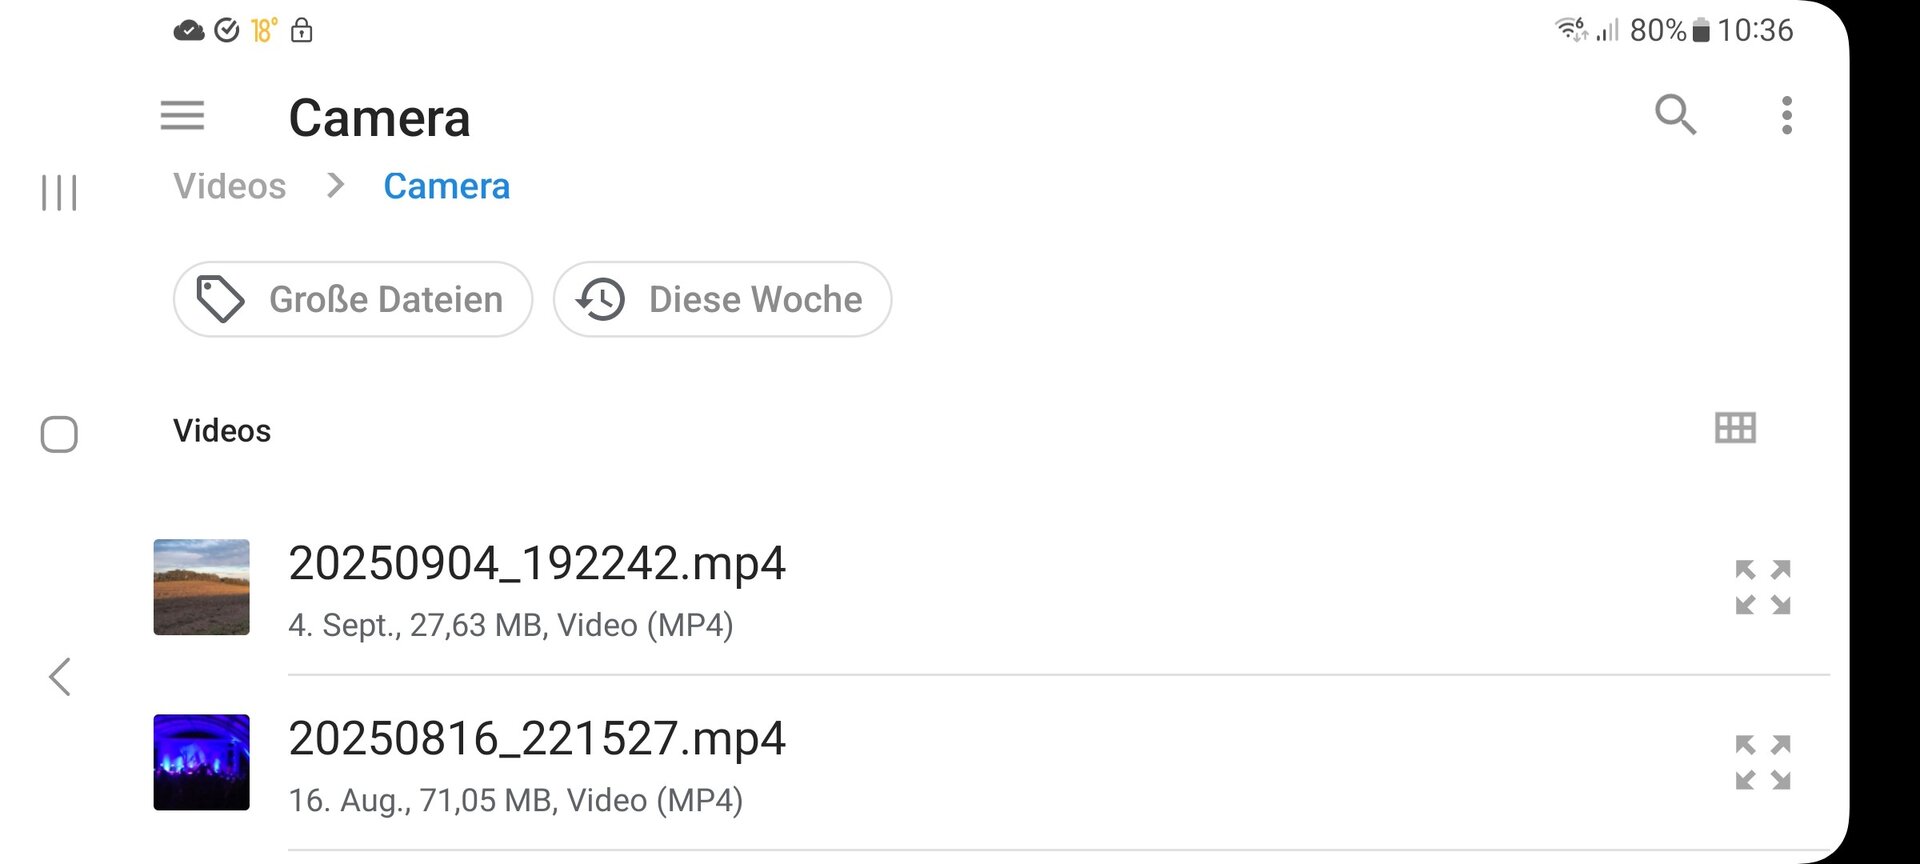Open file 20250904_192242.mp4

(x=537, y=565)
